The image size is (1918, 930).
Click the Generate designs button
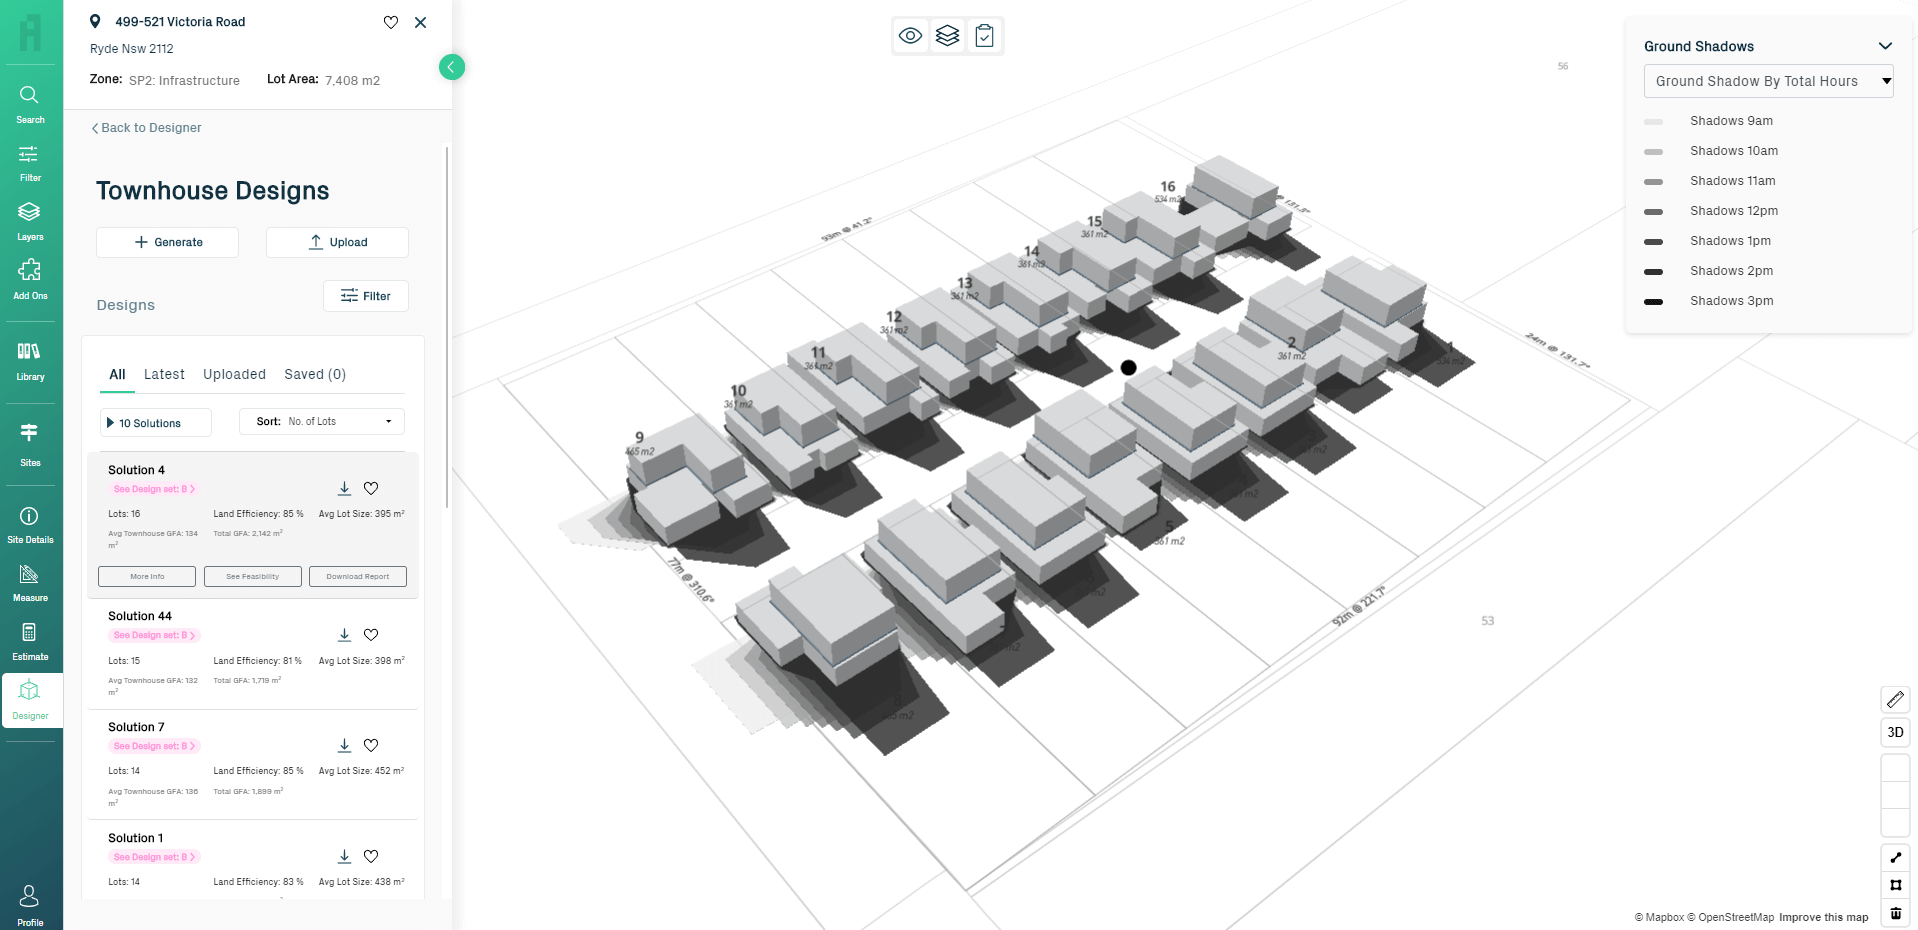pos(167,242)
